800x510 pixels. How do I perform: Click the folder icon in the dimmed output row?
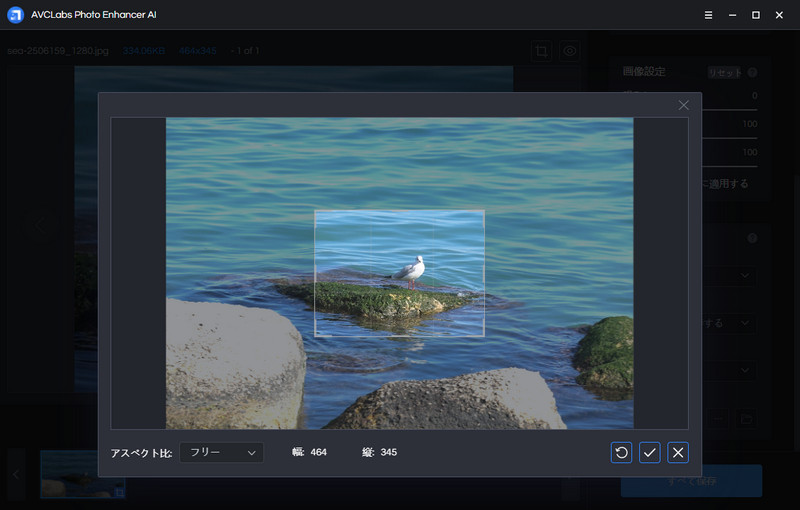click(x=746, y=419)
